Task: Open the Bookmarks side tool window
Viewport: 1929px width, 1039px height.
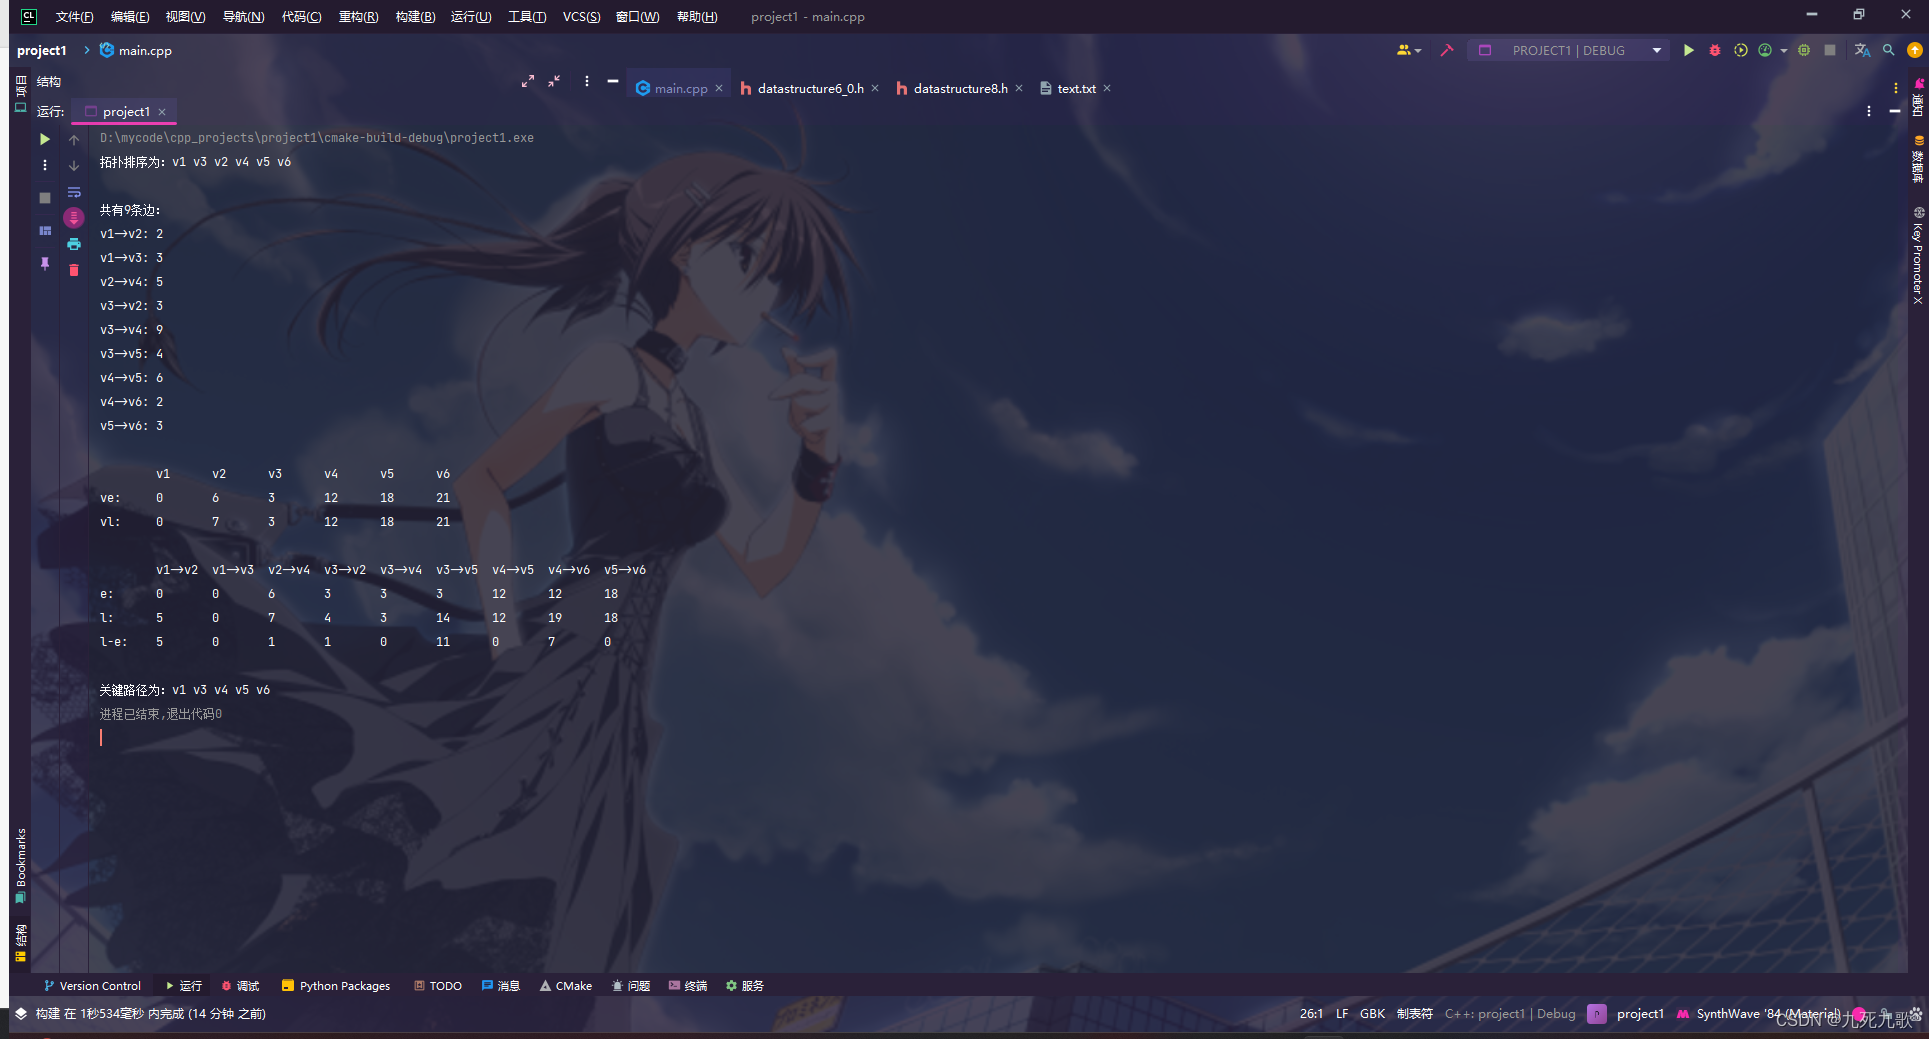Action: [x=20, y=865]
